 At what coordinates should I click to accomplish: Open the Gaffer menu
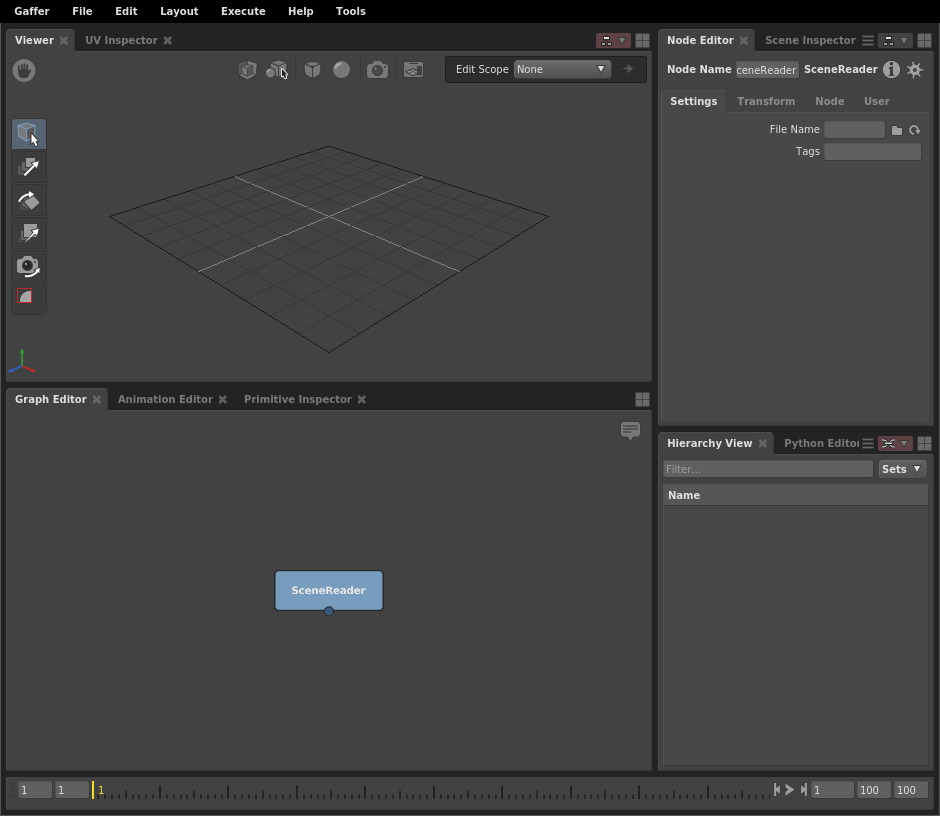pos(32,11)
